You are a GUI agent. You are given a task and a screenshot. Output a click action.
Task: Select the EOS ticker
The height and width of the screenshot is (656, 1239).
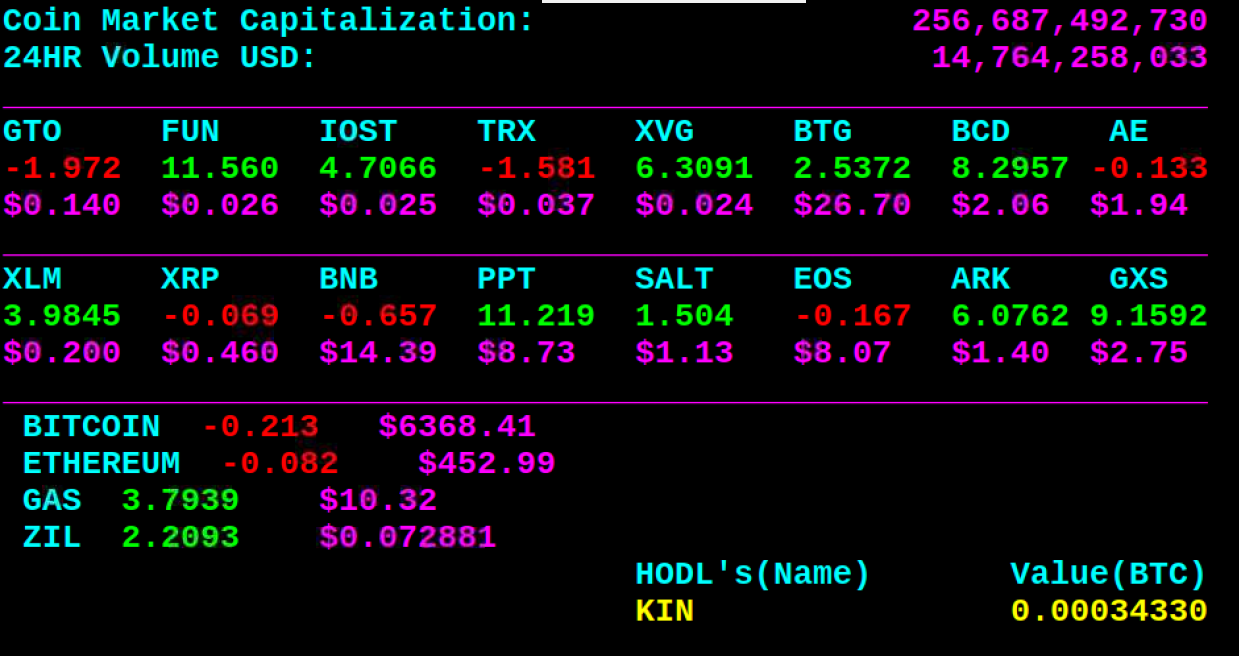coord(822,278)
